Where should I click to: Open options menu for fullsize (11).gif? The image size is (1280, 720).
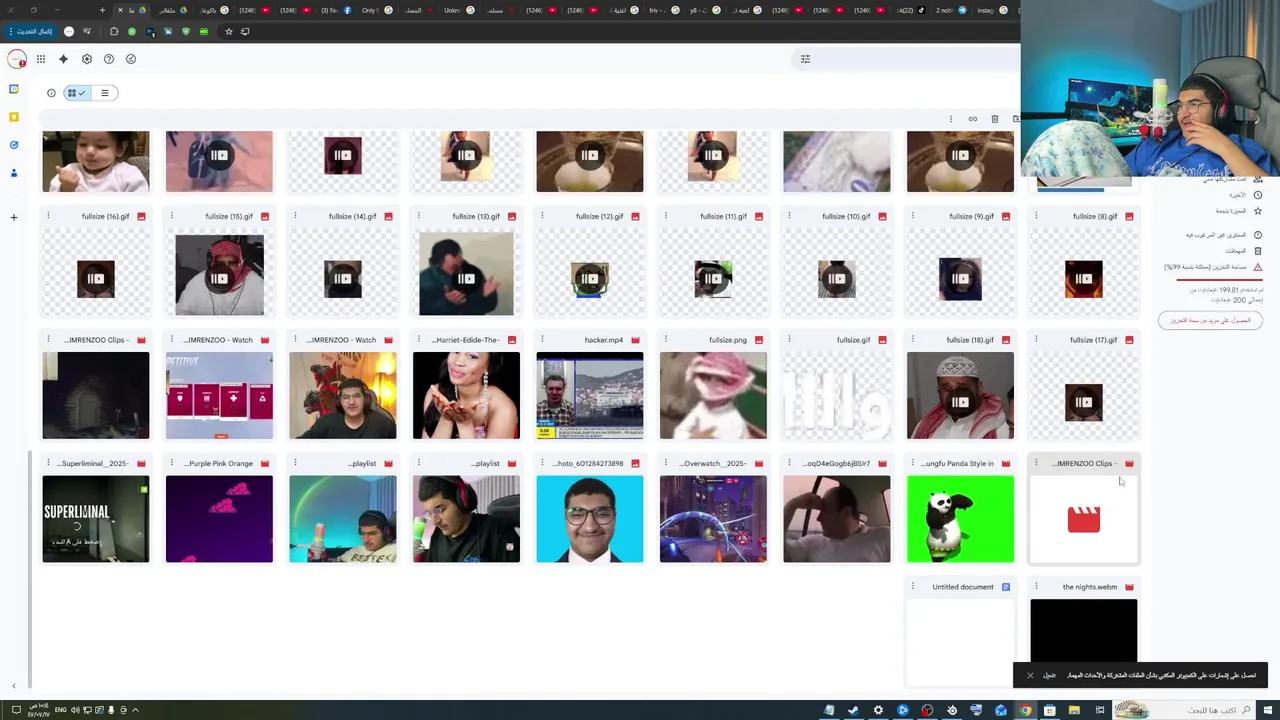coord(665,216)
